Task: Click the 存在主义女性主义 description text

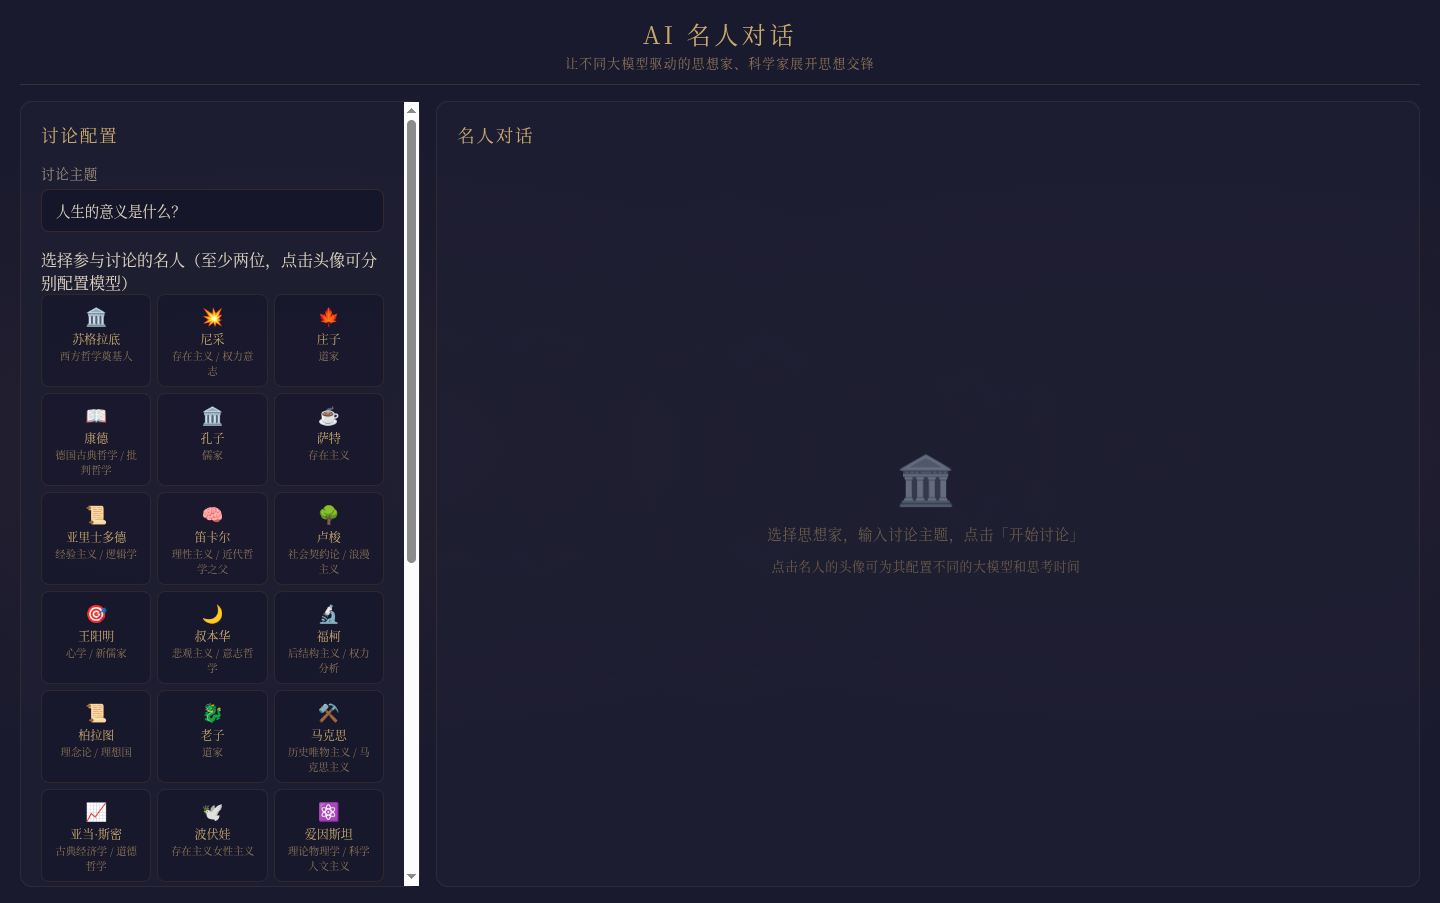Action: click(212, 852)
